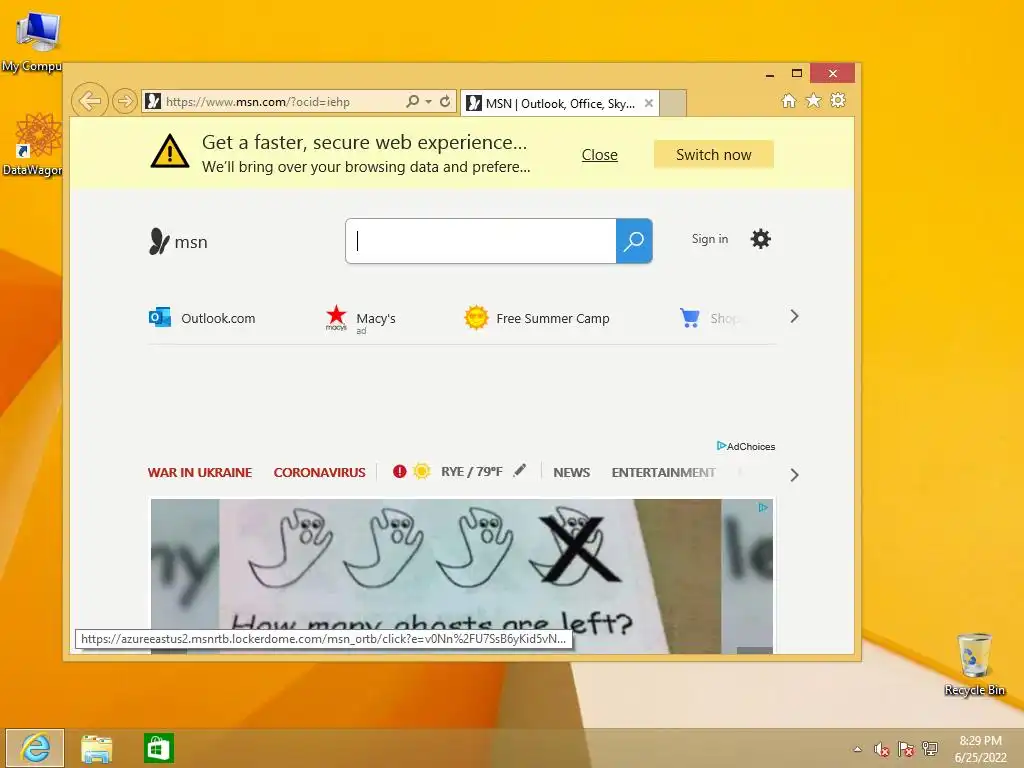
Task: Select the My Computer desktop icon
Action: pyautogui.click(x=33, y=42)
